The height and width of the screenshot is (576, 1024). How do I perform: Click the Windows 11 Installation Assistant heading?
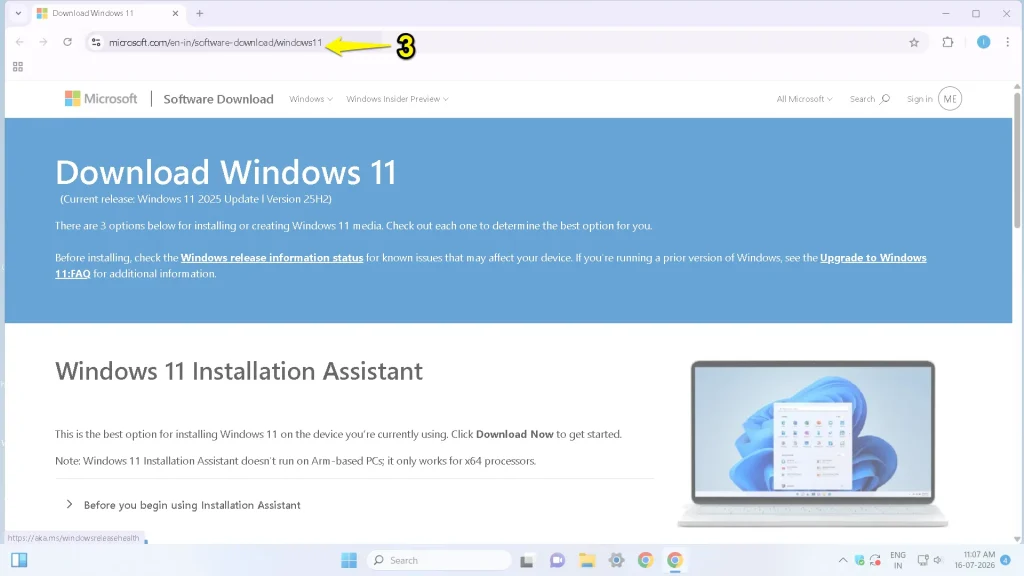pos(239,371)
